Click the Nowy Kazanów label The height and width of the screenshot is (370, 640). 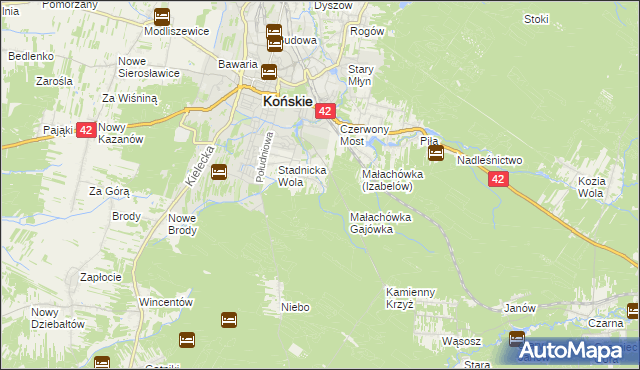click(121, 133)
